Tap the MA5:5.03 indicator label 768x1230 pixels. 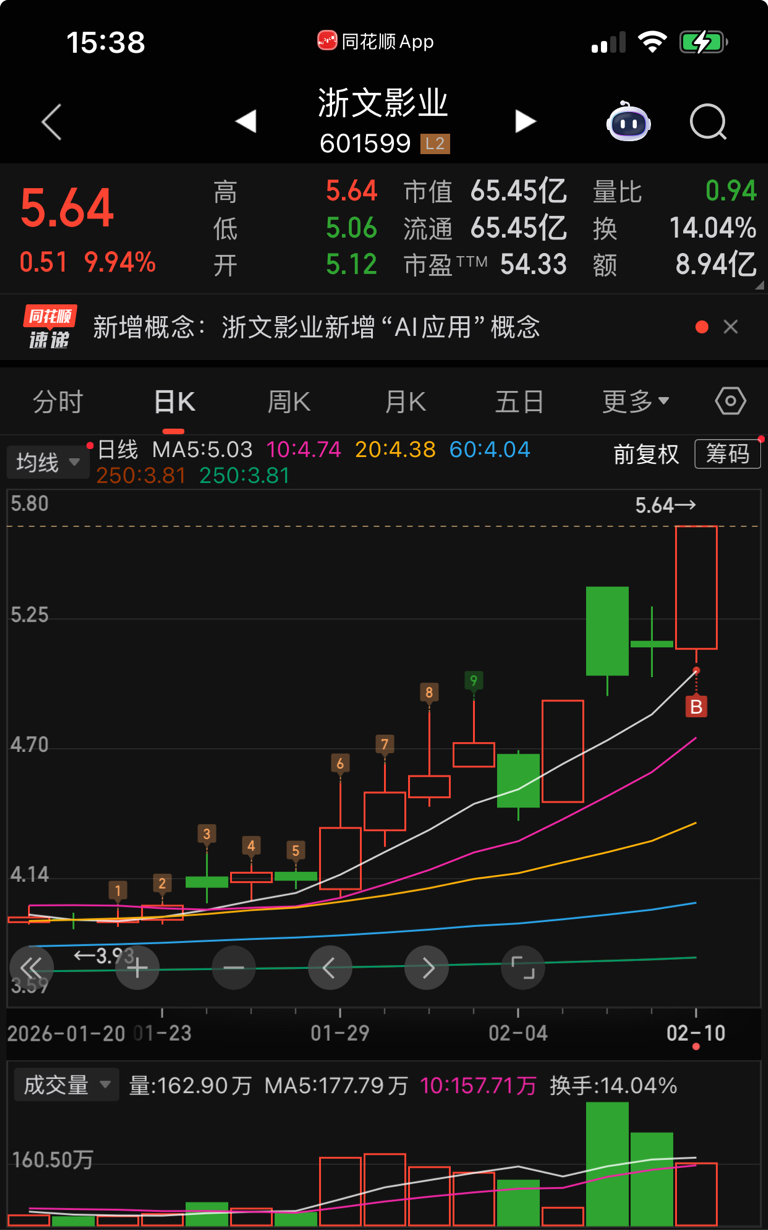[x=202, y=451]
